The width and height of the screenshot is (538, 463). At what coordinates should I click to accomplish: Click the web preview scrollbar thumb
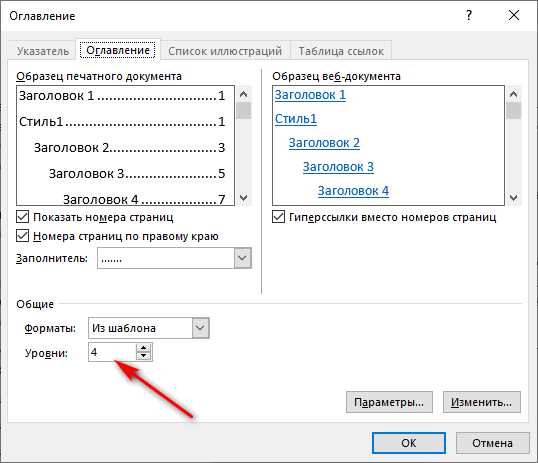tap(514, 111)
